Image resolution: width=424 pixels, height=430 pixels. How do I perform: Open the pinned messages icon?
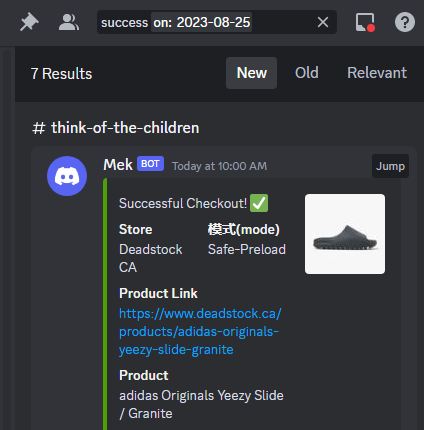29,22
